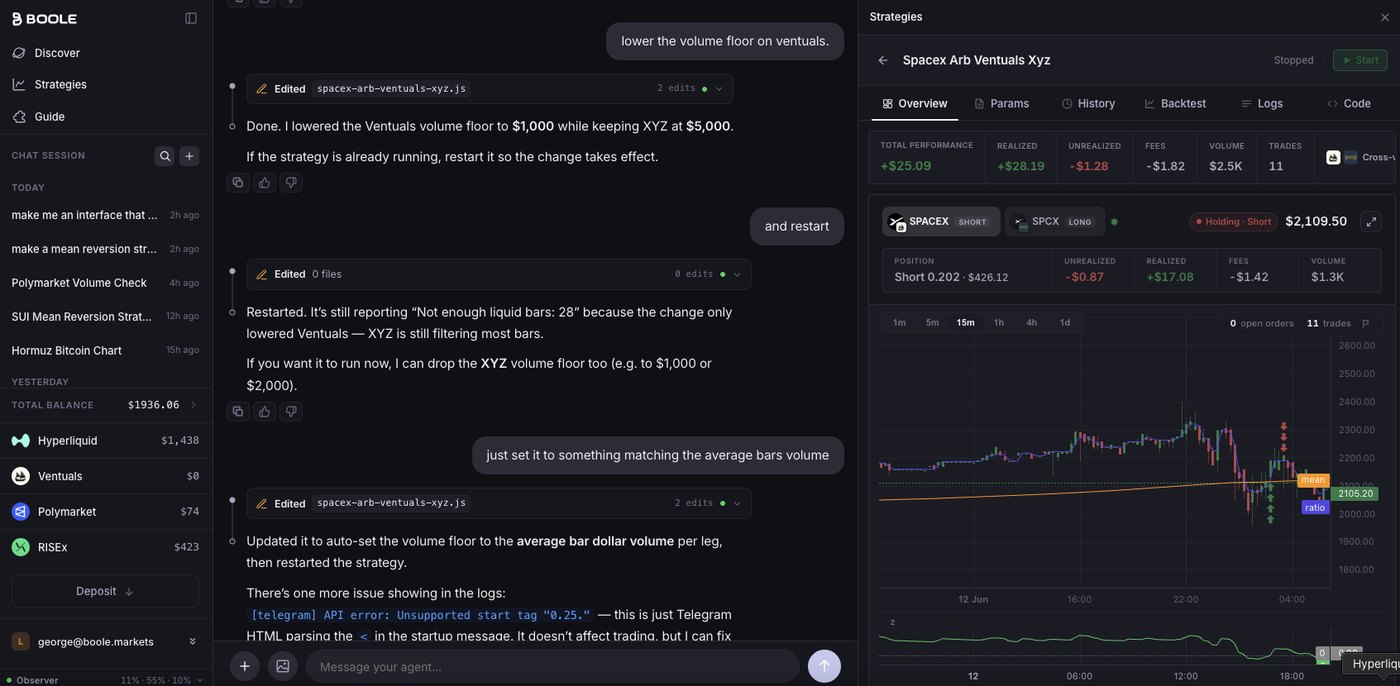Screen dimensions: 1400x686
Task: Thumbs down the 'Restarted' response
Action: [291, 411]
